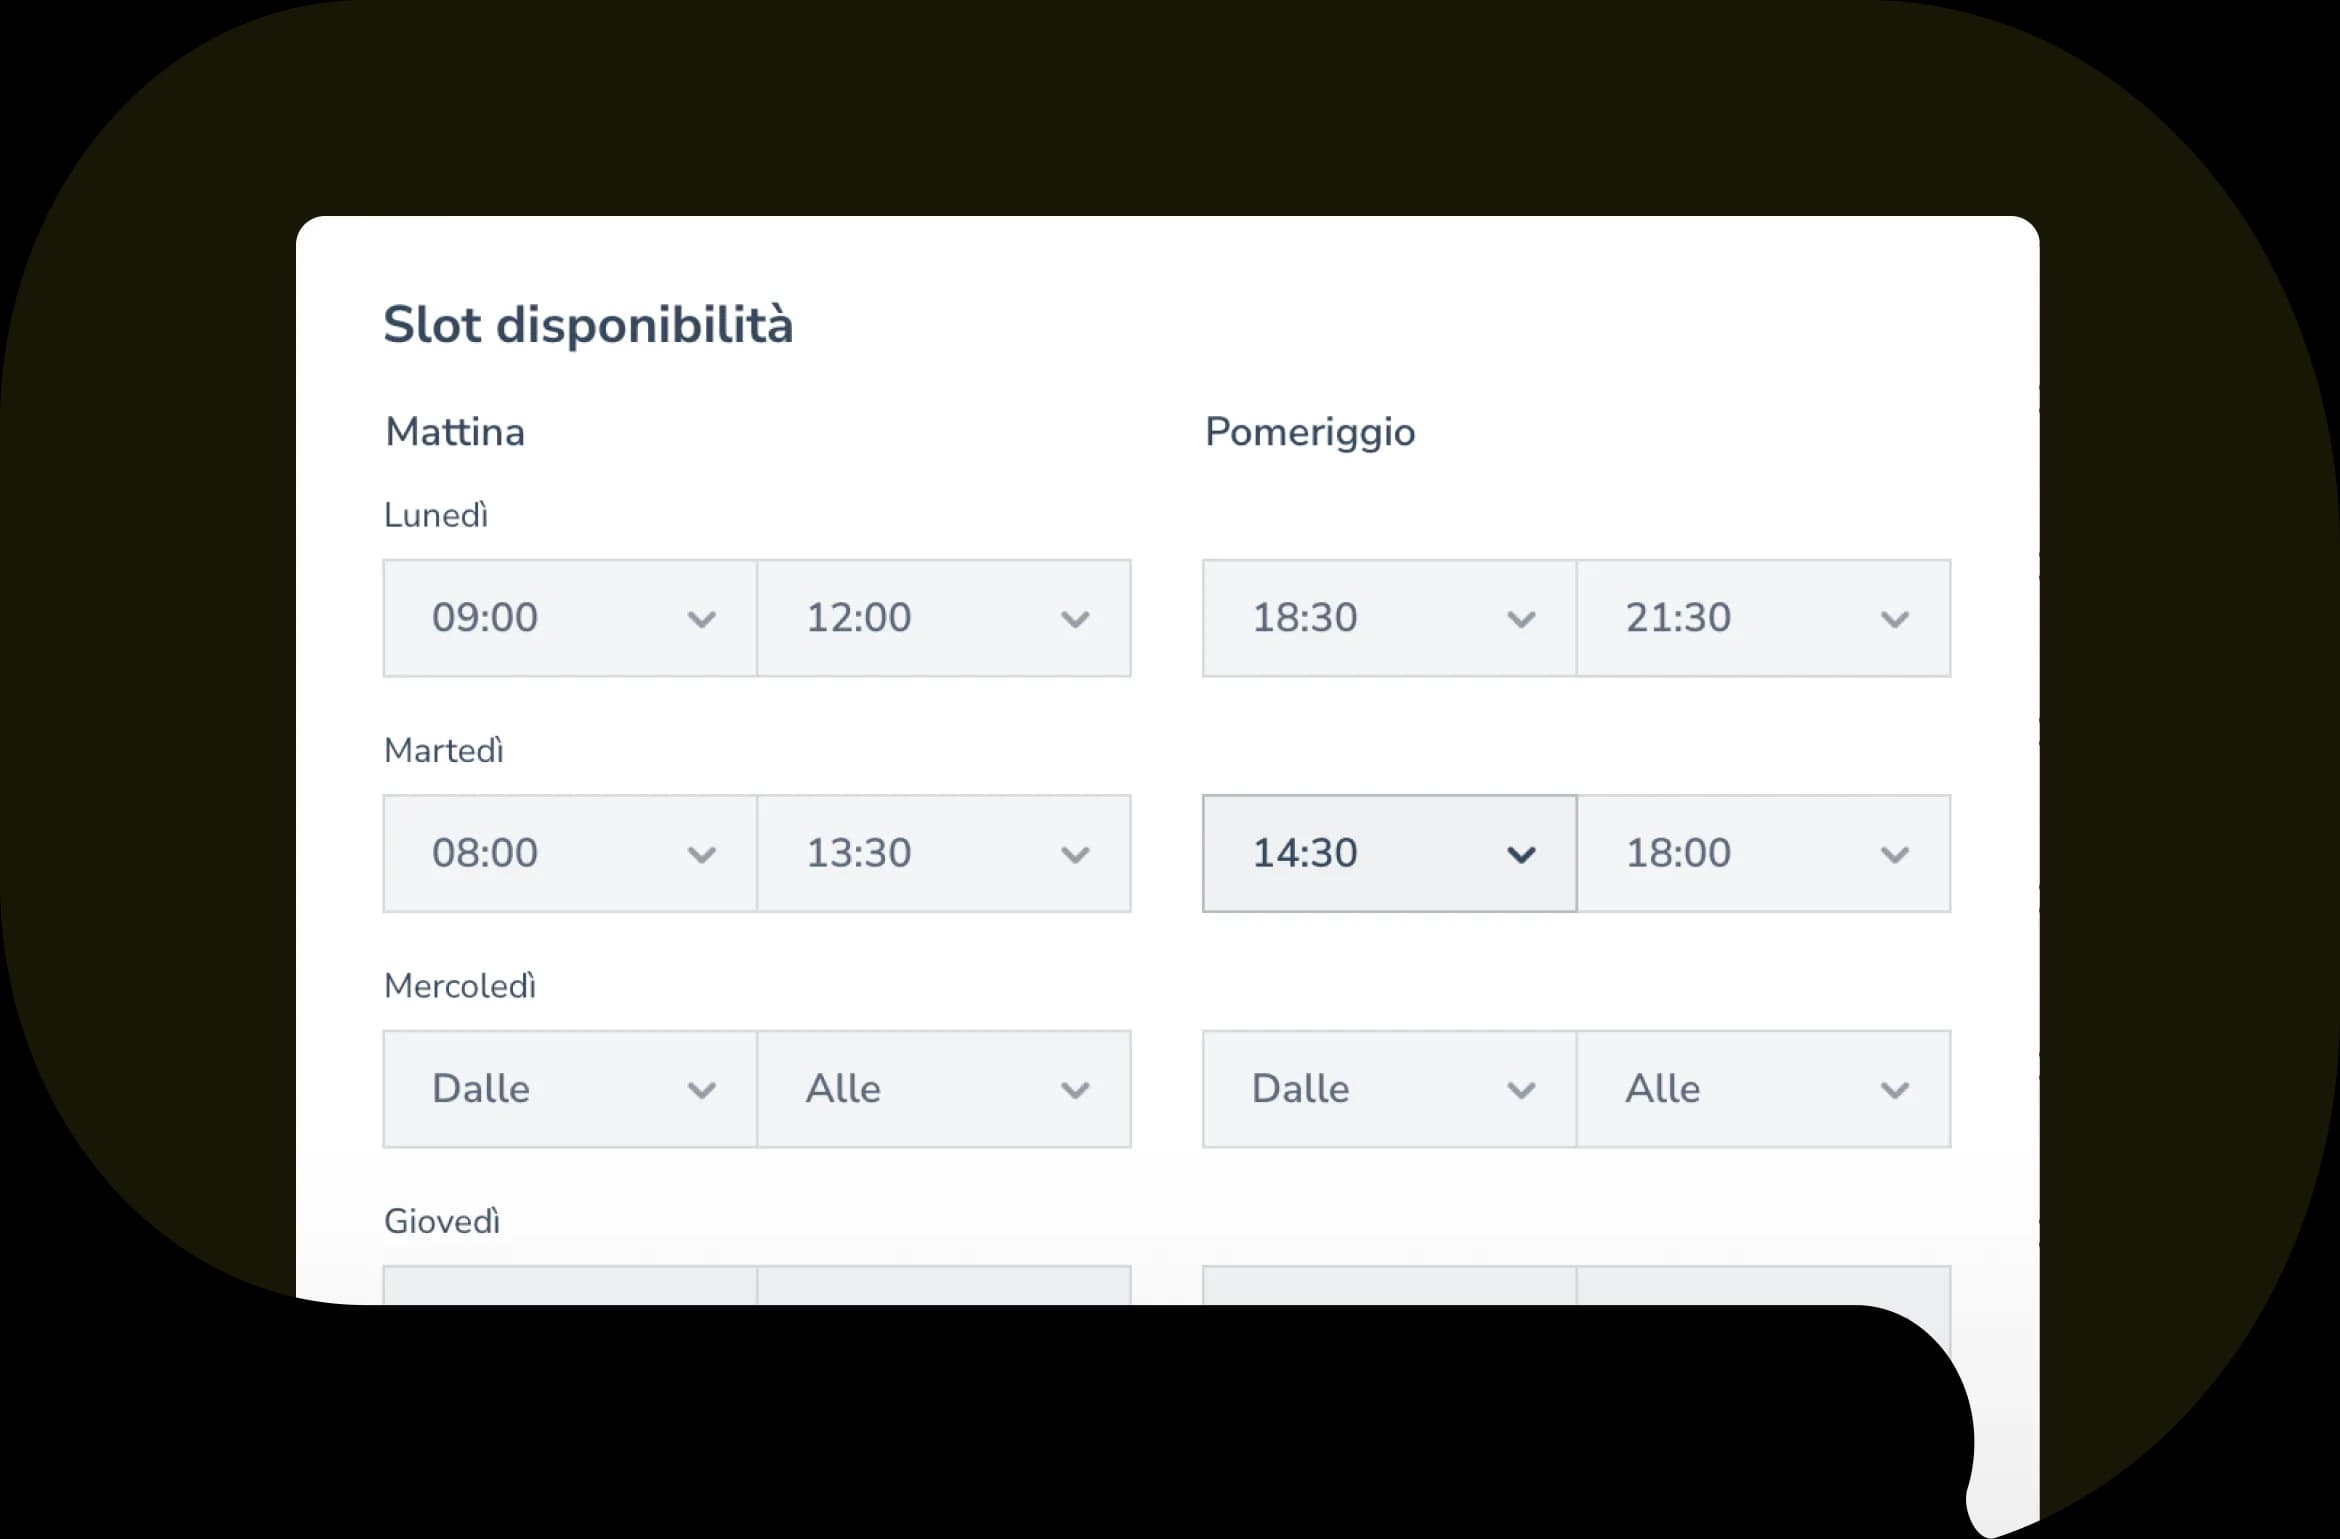
Task: Select Mercoledì afternoon Alle end dropdown
Action: tap(1763, 1089)
